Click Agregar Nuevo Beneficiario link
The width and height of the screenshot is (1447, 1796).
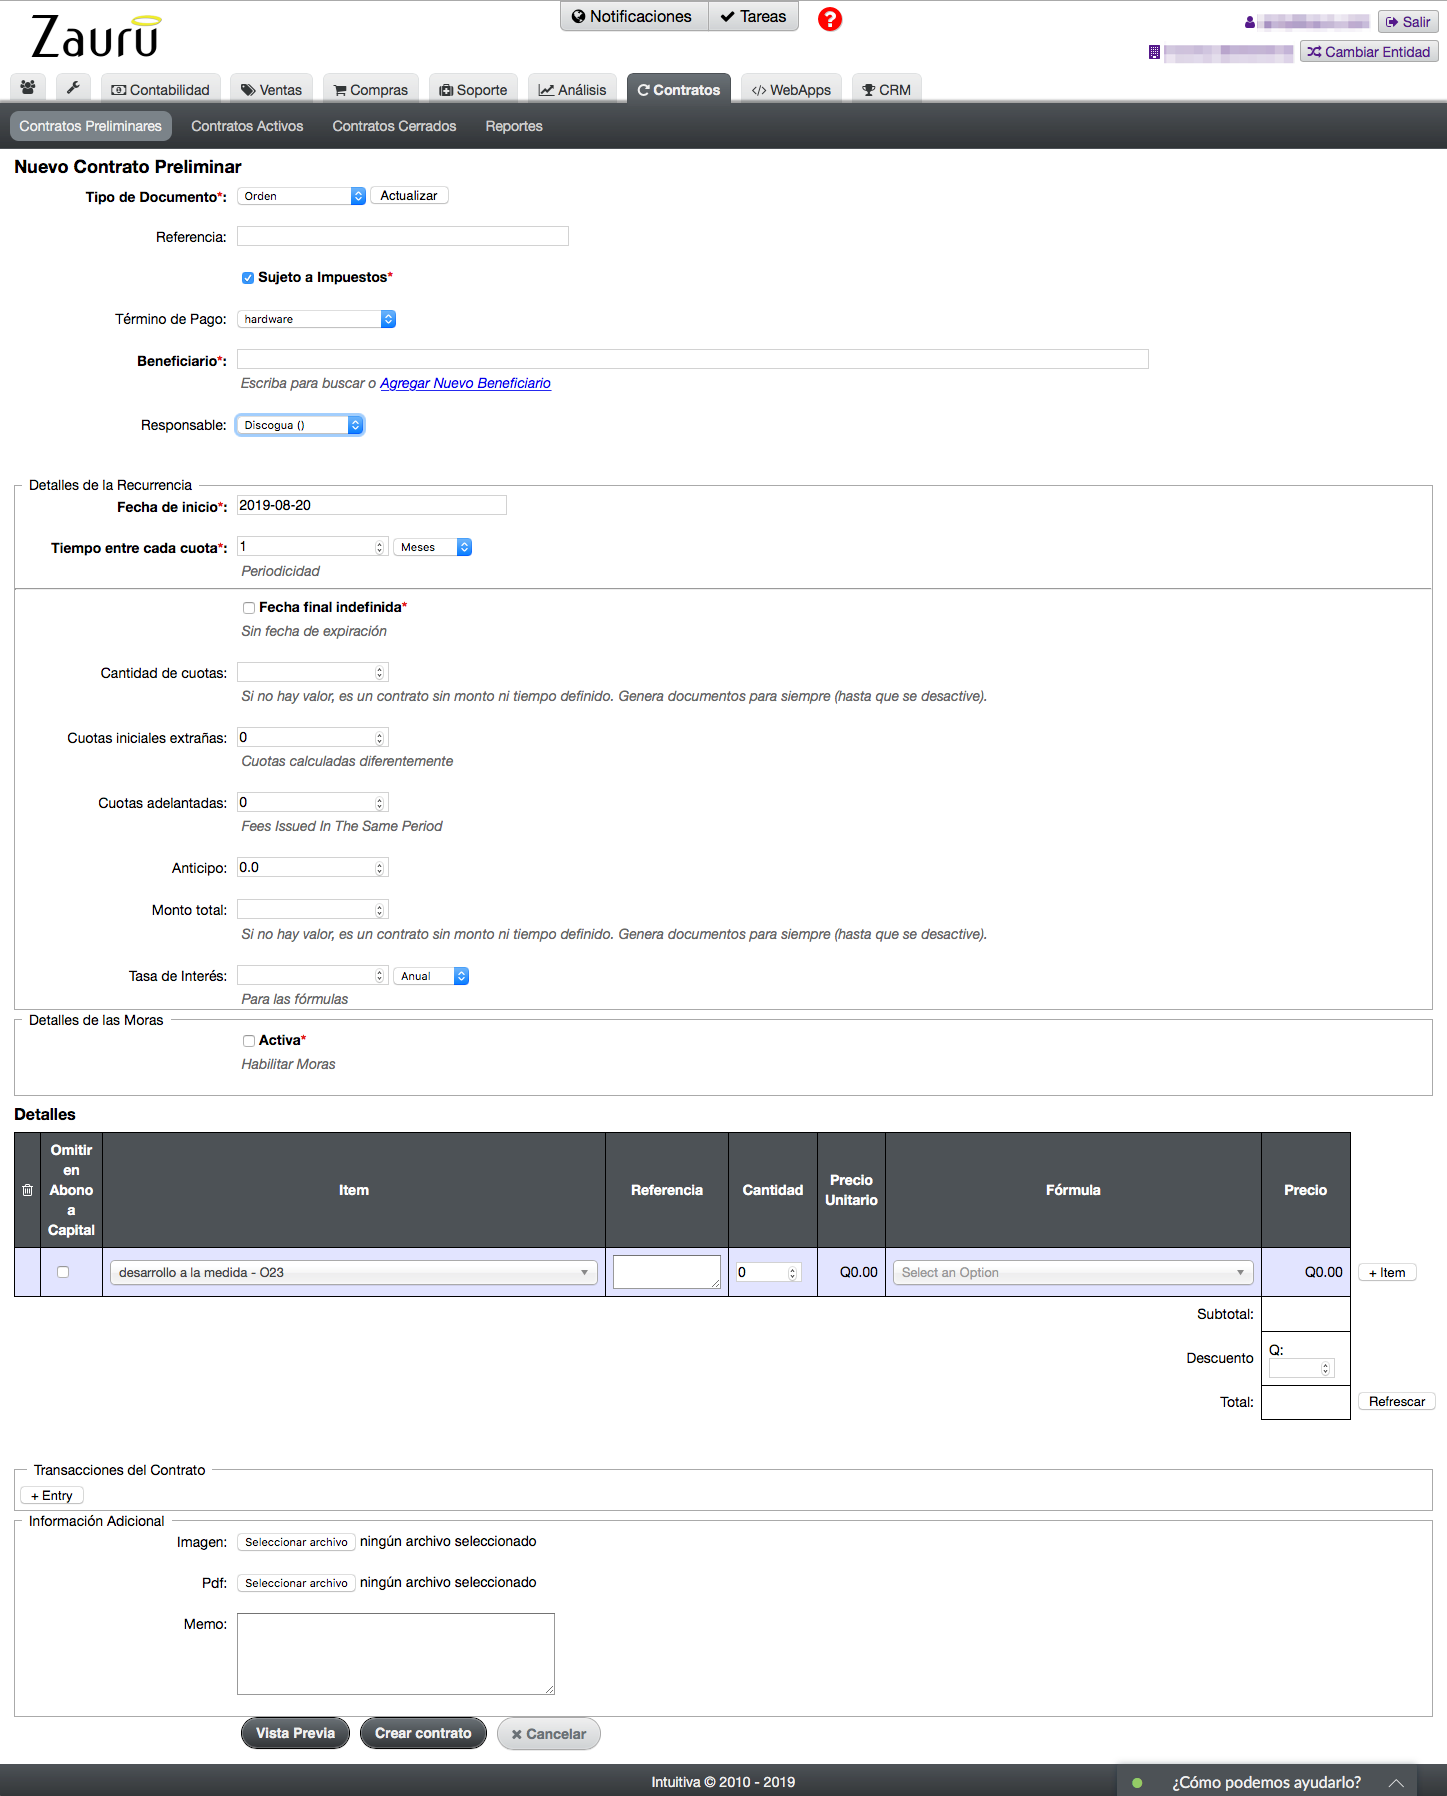[465, 383]
